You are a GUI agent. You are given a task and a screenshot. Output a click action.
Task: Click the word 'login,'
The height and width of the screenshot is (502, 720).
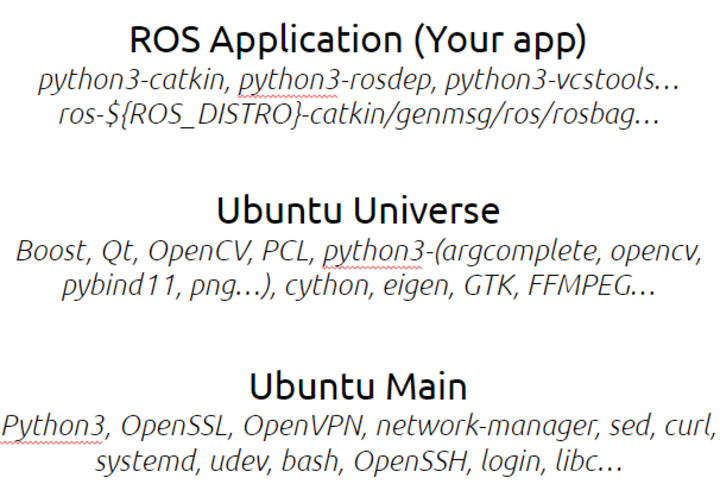click(513, 462)
